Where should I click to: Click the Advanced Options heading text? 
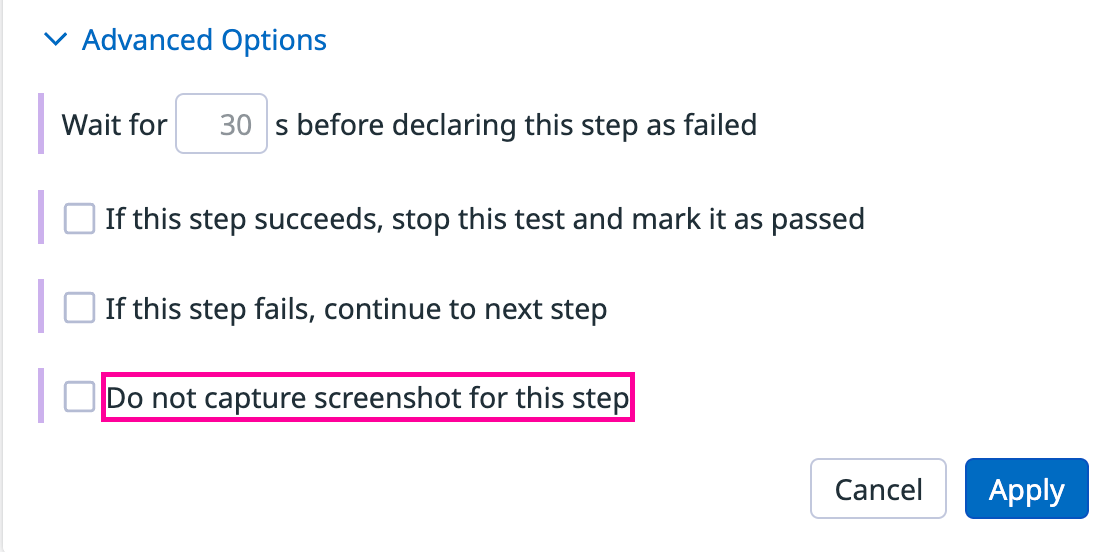tap(204, 40)
